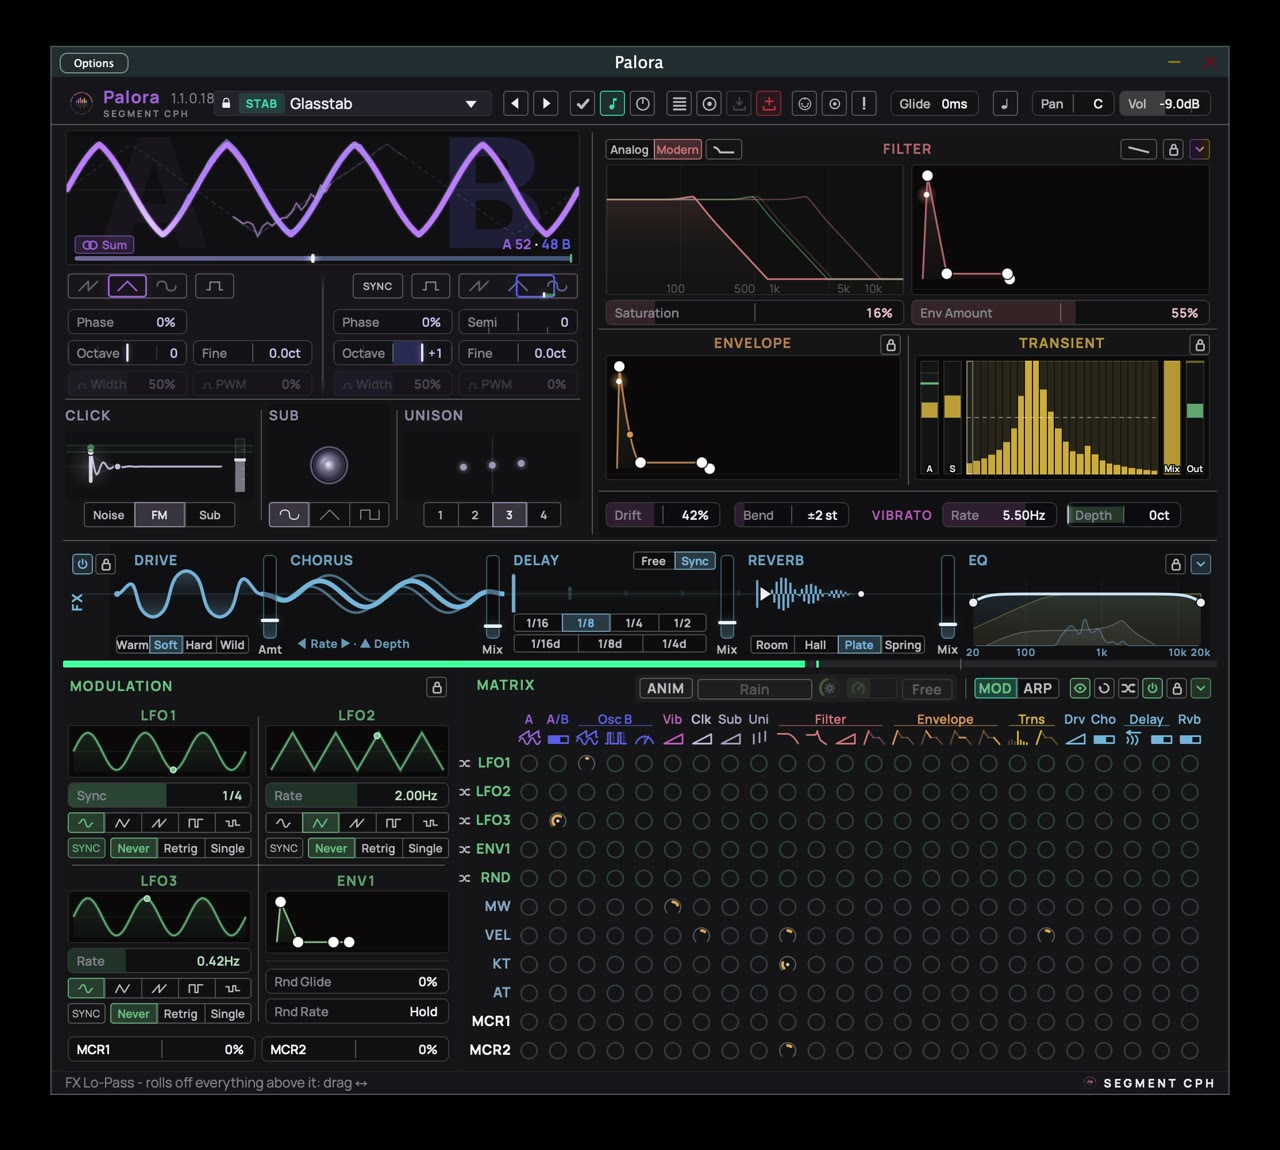Toggle the matrix eye visibility icon

(1080, 688)
